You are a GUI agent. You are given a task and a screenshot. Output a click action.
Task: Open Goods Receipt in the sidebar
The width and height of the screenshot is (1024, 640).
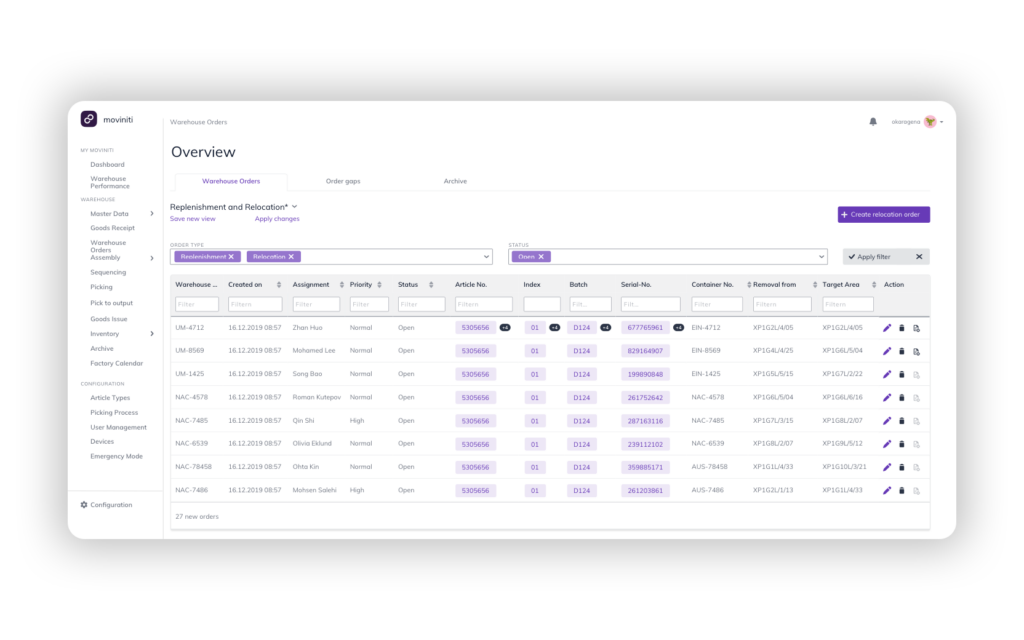112,228
